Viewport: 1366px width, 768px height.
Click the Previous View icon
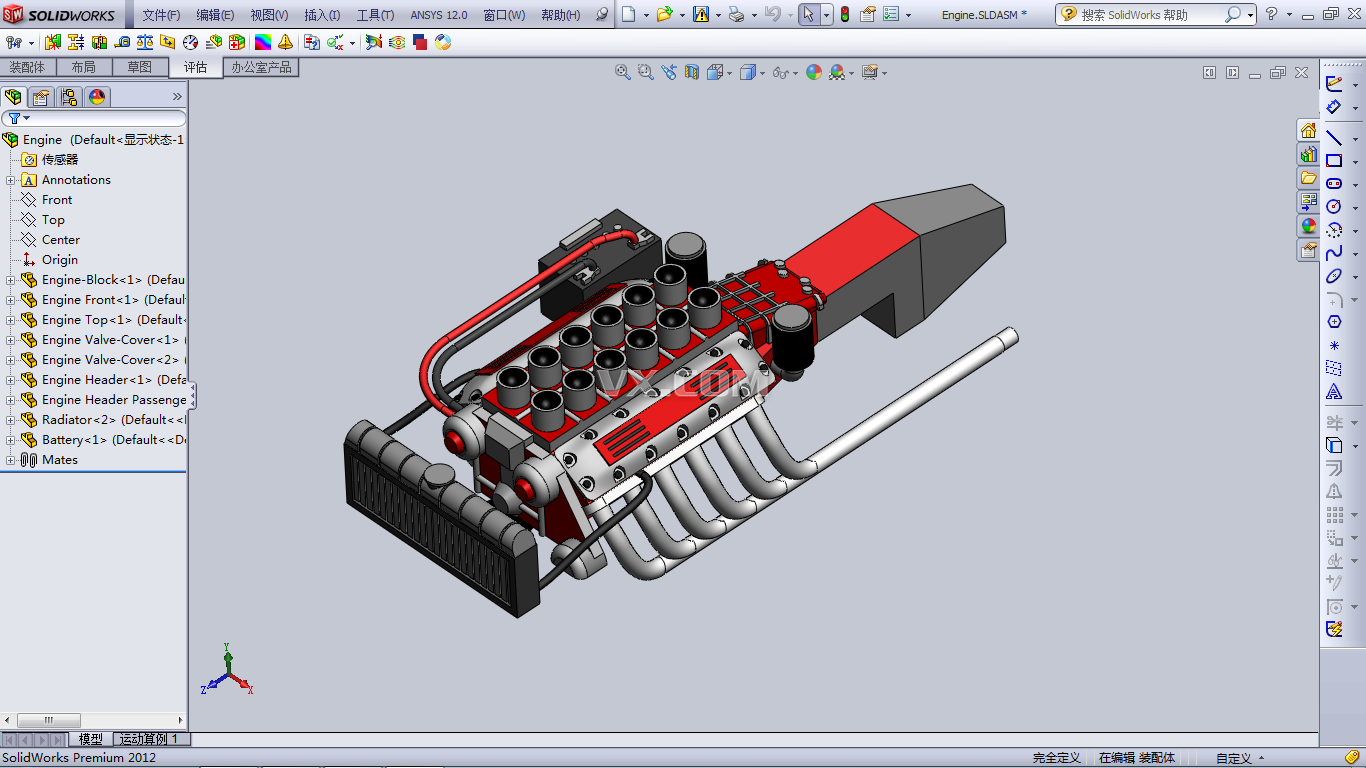point(668,72)
